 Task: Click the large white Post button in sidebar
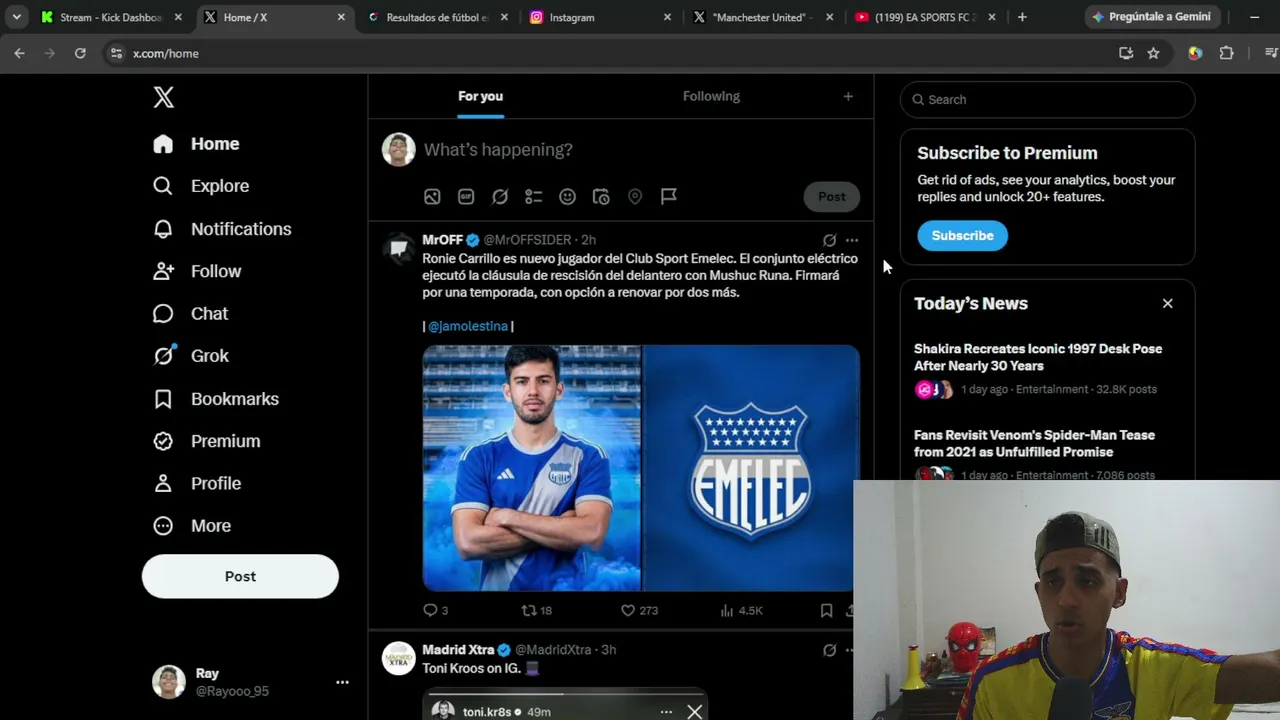pyautogui.click(x=240, y=577)
